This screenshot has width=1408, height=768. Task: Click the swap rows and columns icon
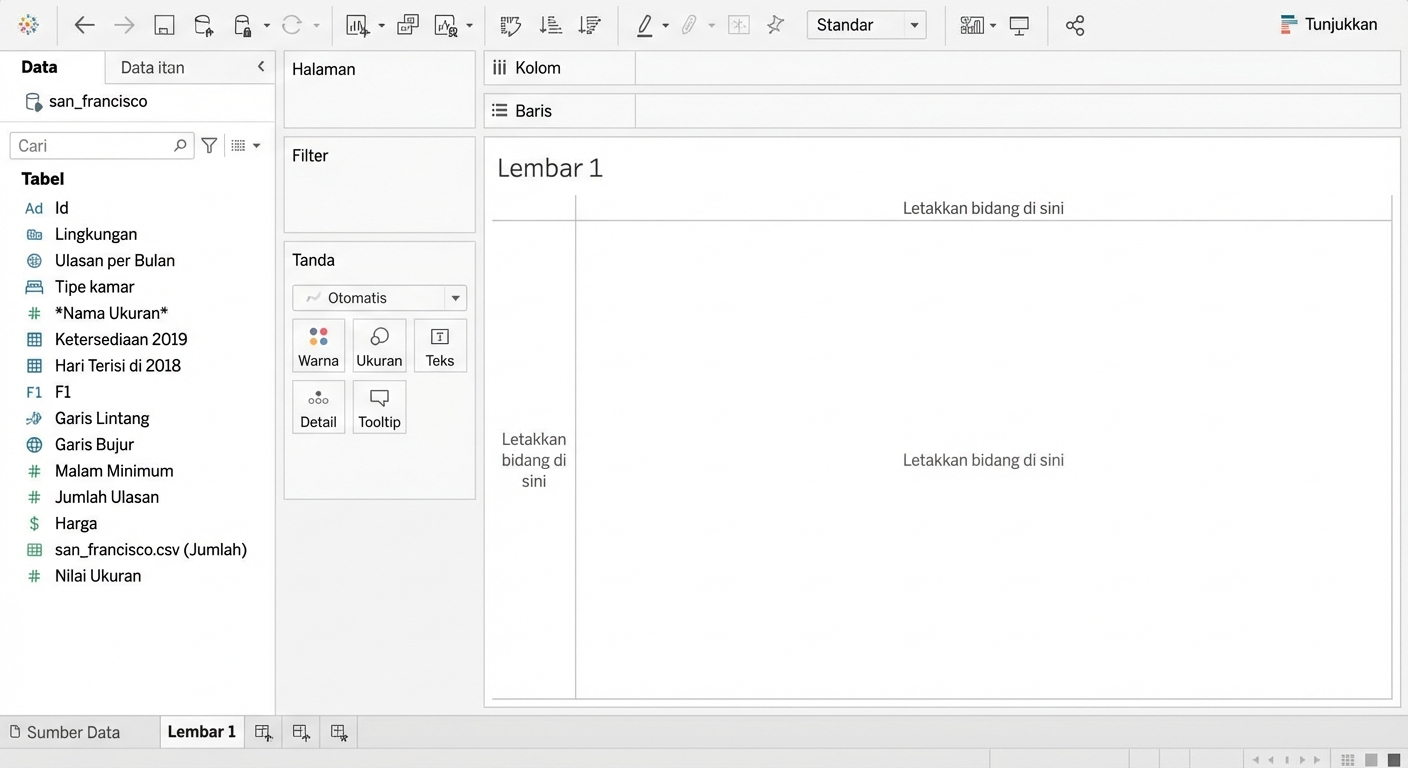(510, 26)
